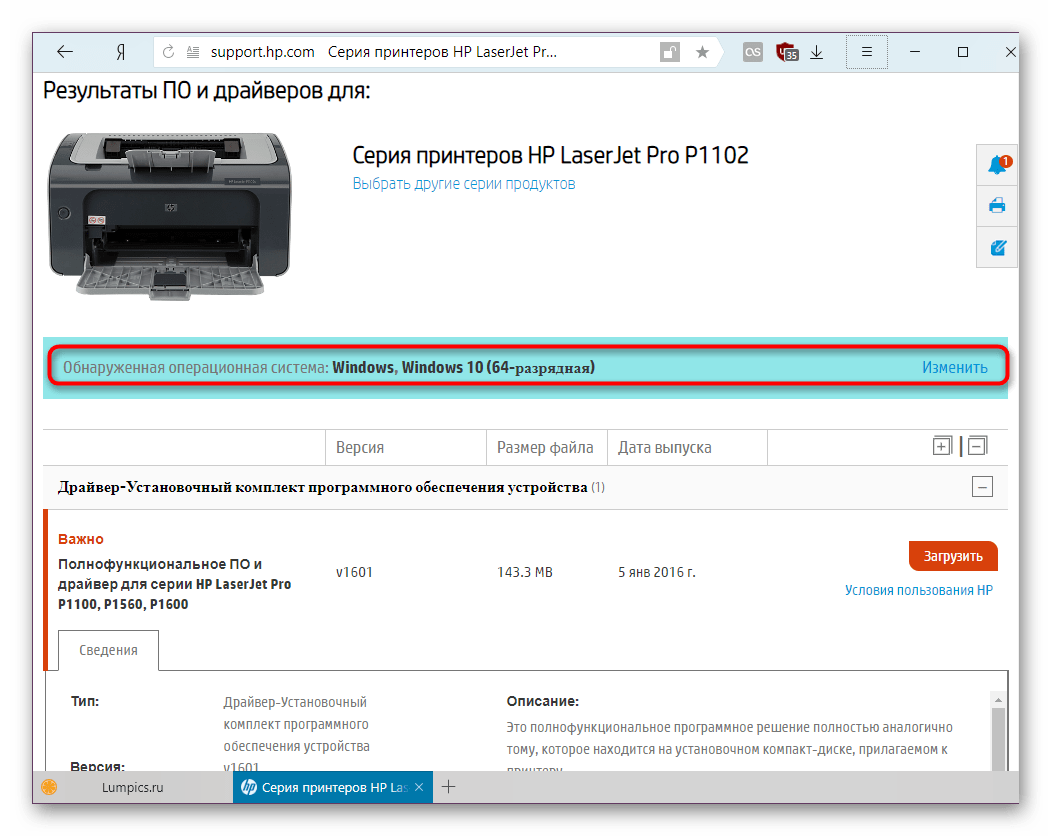This screenshot has width=1051, height=836.
Task: Close the Серия принтеров HP tab
Action: pos(419,787)
